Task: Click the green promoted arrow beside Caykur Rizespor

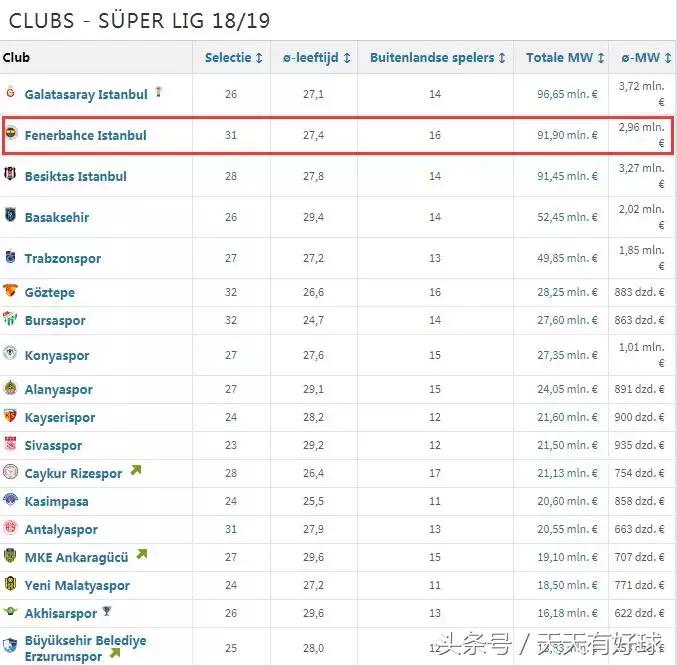Action: point(135,471)
